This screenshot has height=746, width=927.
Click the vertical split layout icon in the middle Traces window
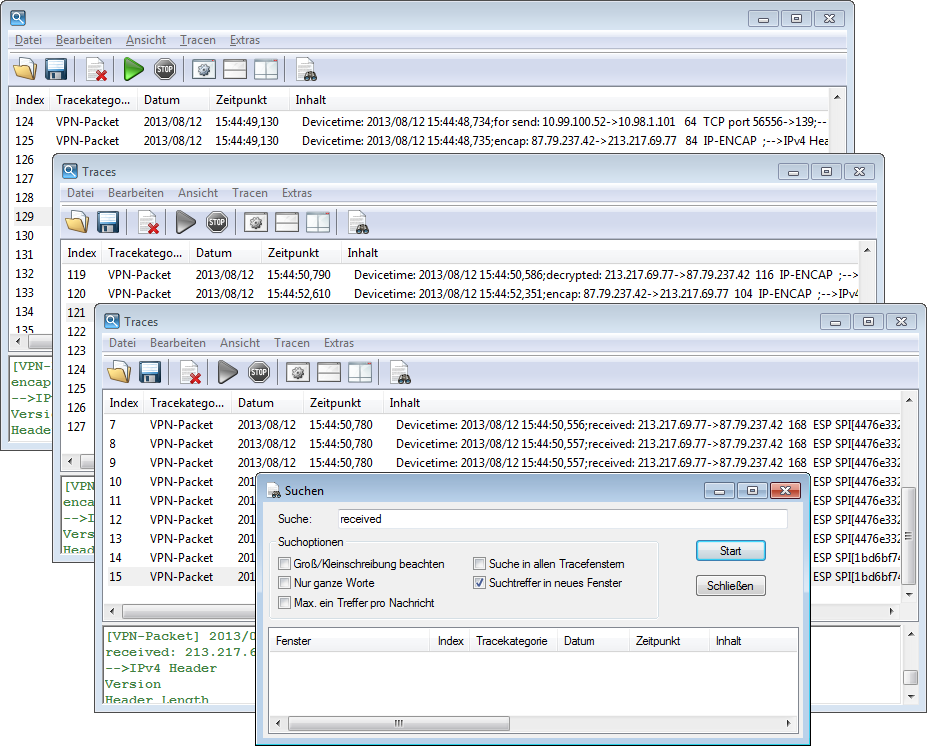(x=318, y=222)
